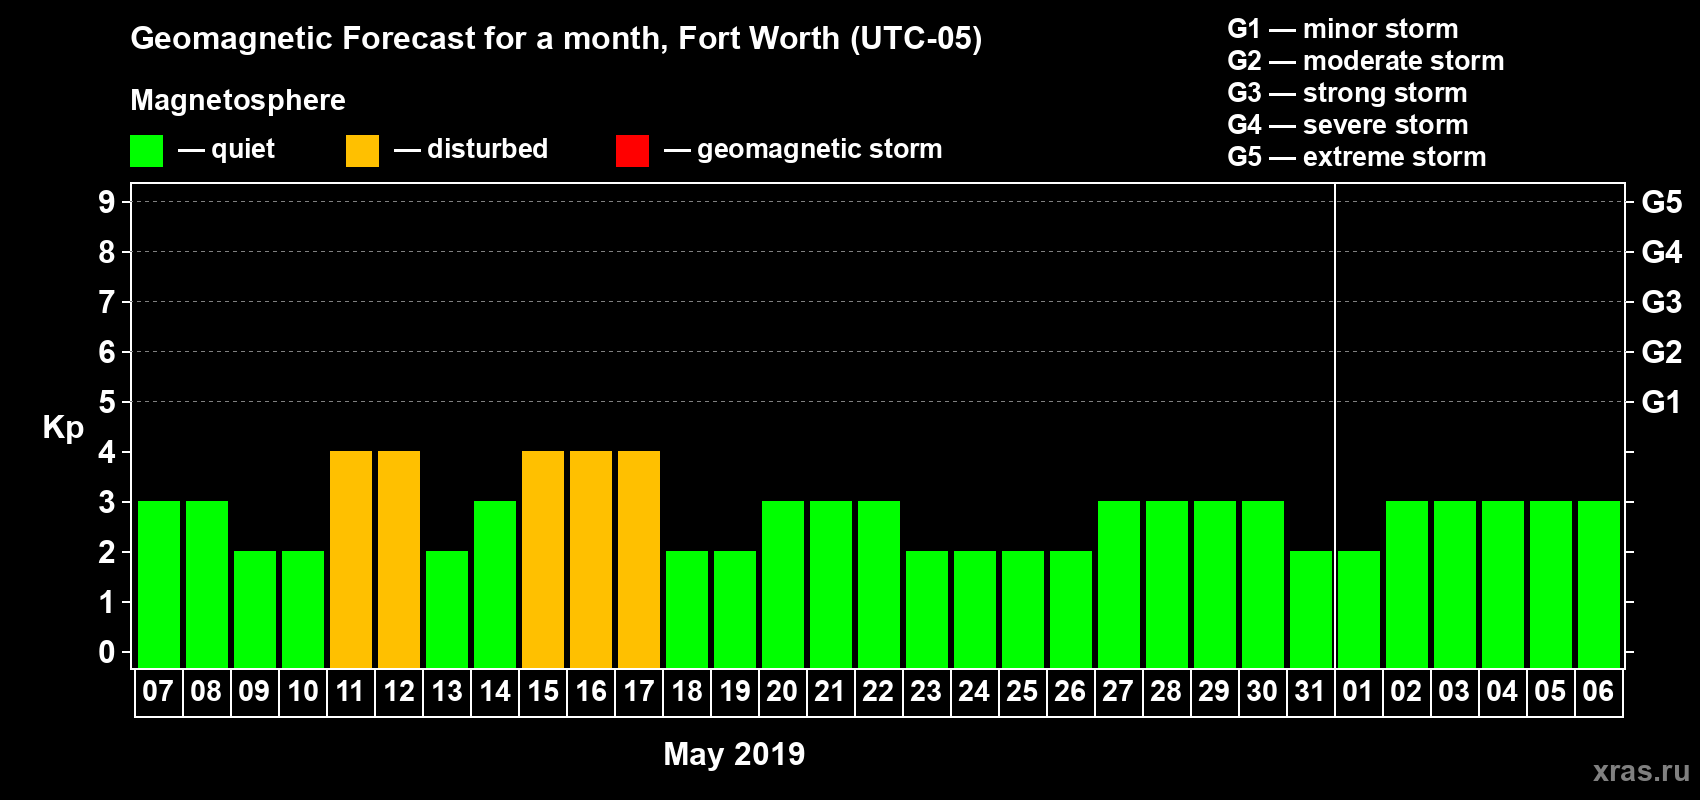Click the G5 right-axis label
The height and width of the screenshot is (800, 1700).
pyautogui.click(x=1662, y=202)
